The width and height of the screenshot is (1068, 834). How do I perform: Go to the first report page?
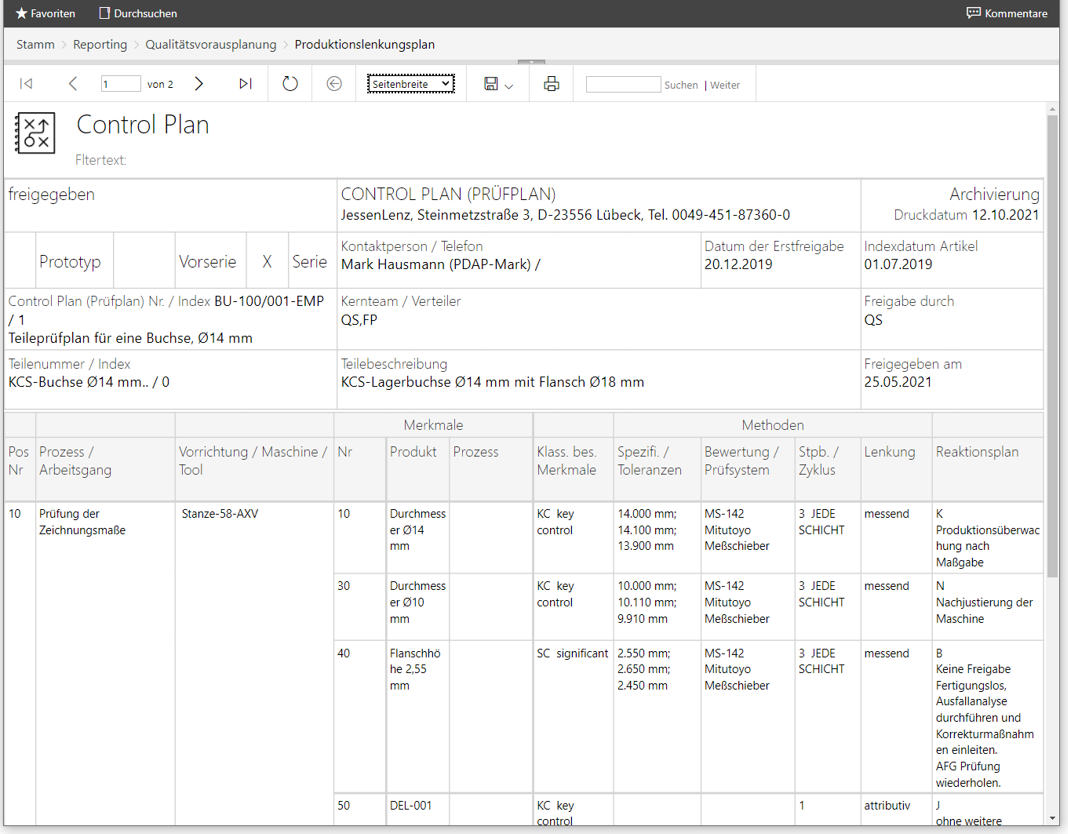click(x=26, y=84)
